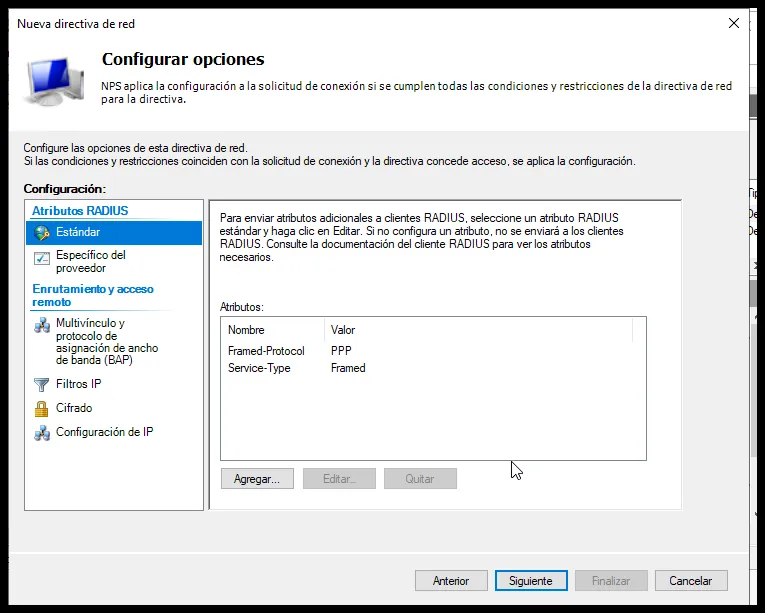
Task: Click the Multivínculo y BAP network icon
Action: (x=42, y=325)
